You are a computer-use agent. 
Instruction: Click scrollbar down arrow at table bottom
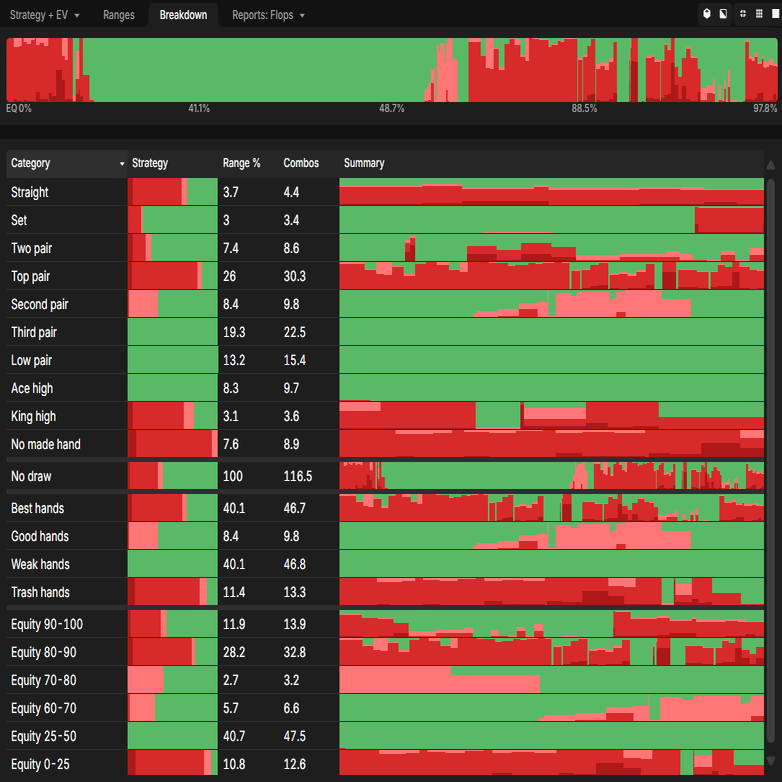click(771, 761)
